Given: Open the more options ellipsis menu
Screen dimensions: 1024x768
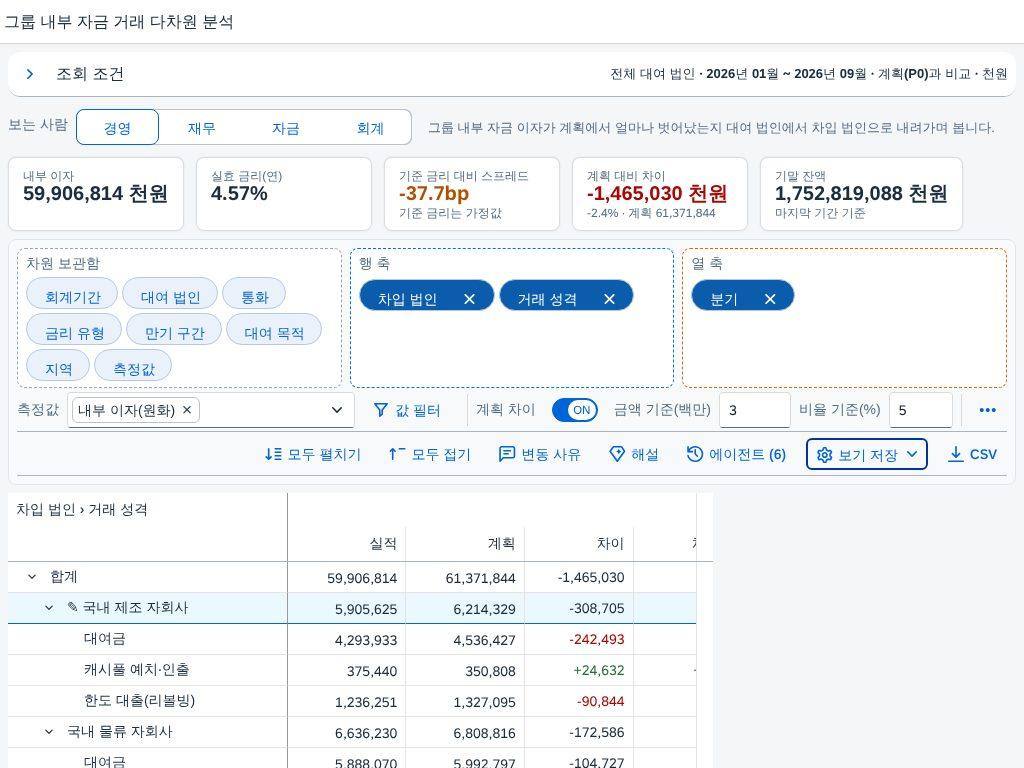Looking at the screenshot, I should coord(987,410).
